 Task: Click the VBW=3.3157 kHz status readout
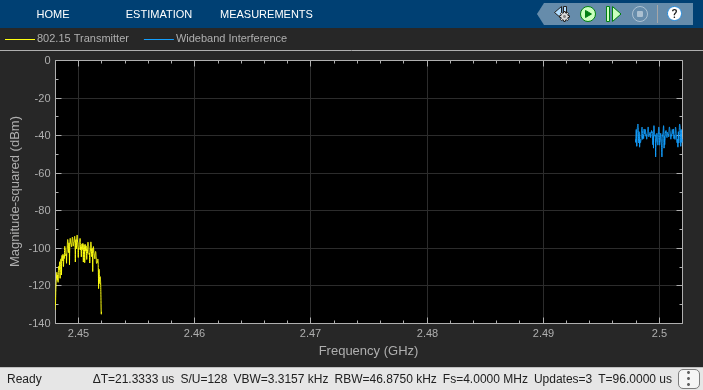[281, 379]
